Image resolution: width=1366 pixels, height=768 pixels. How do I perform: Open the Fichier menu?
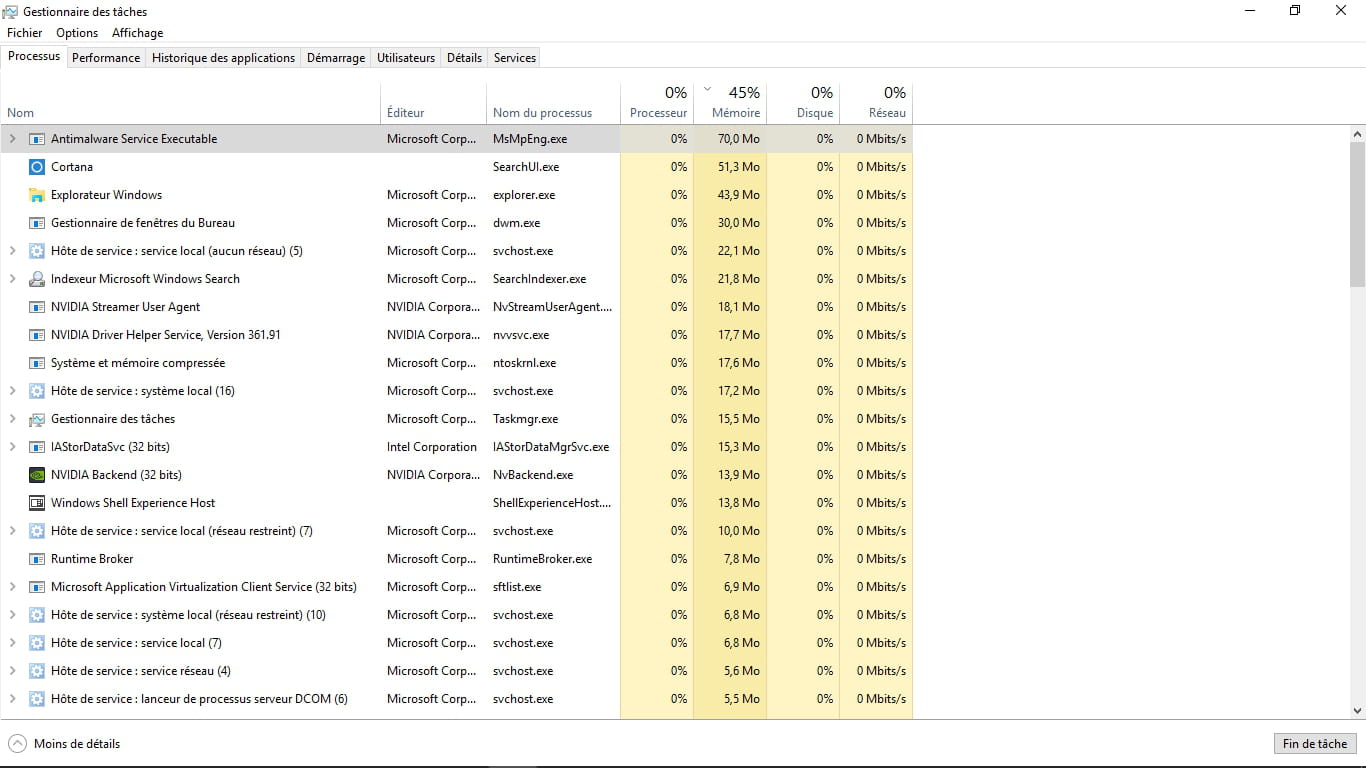click(25, 33)
